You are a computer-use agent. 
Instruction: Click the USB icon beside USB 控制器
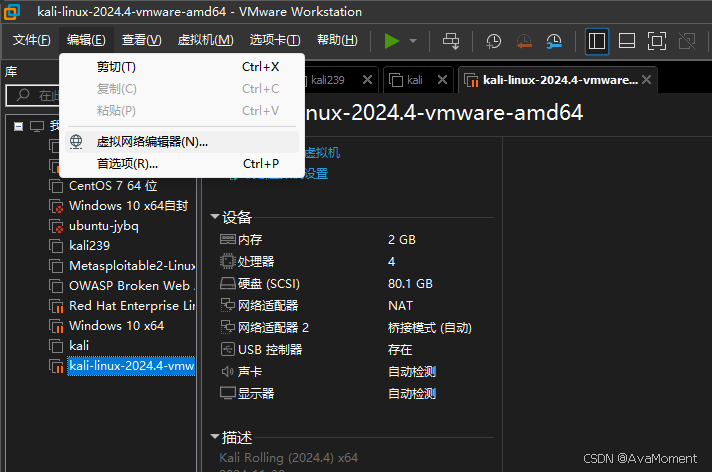227,349
